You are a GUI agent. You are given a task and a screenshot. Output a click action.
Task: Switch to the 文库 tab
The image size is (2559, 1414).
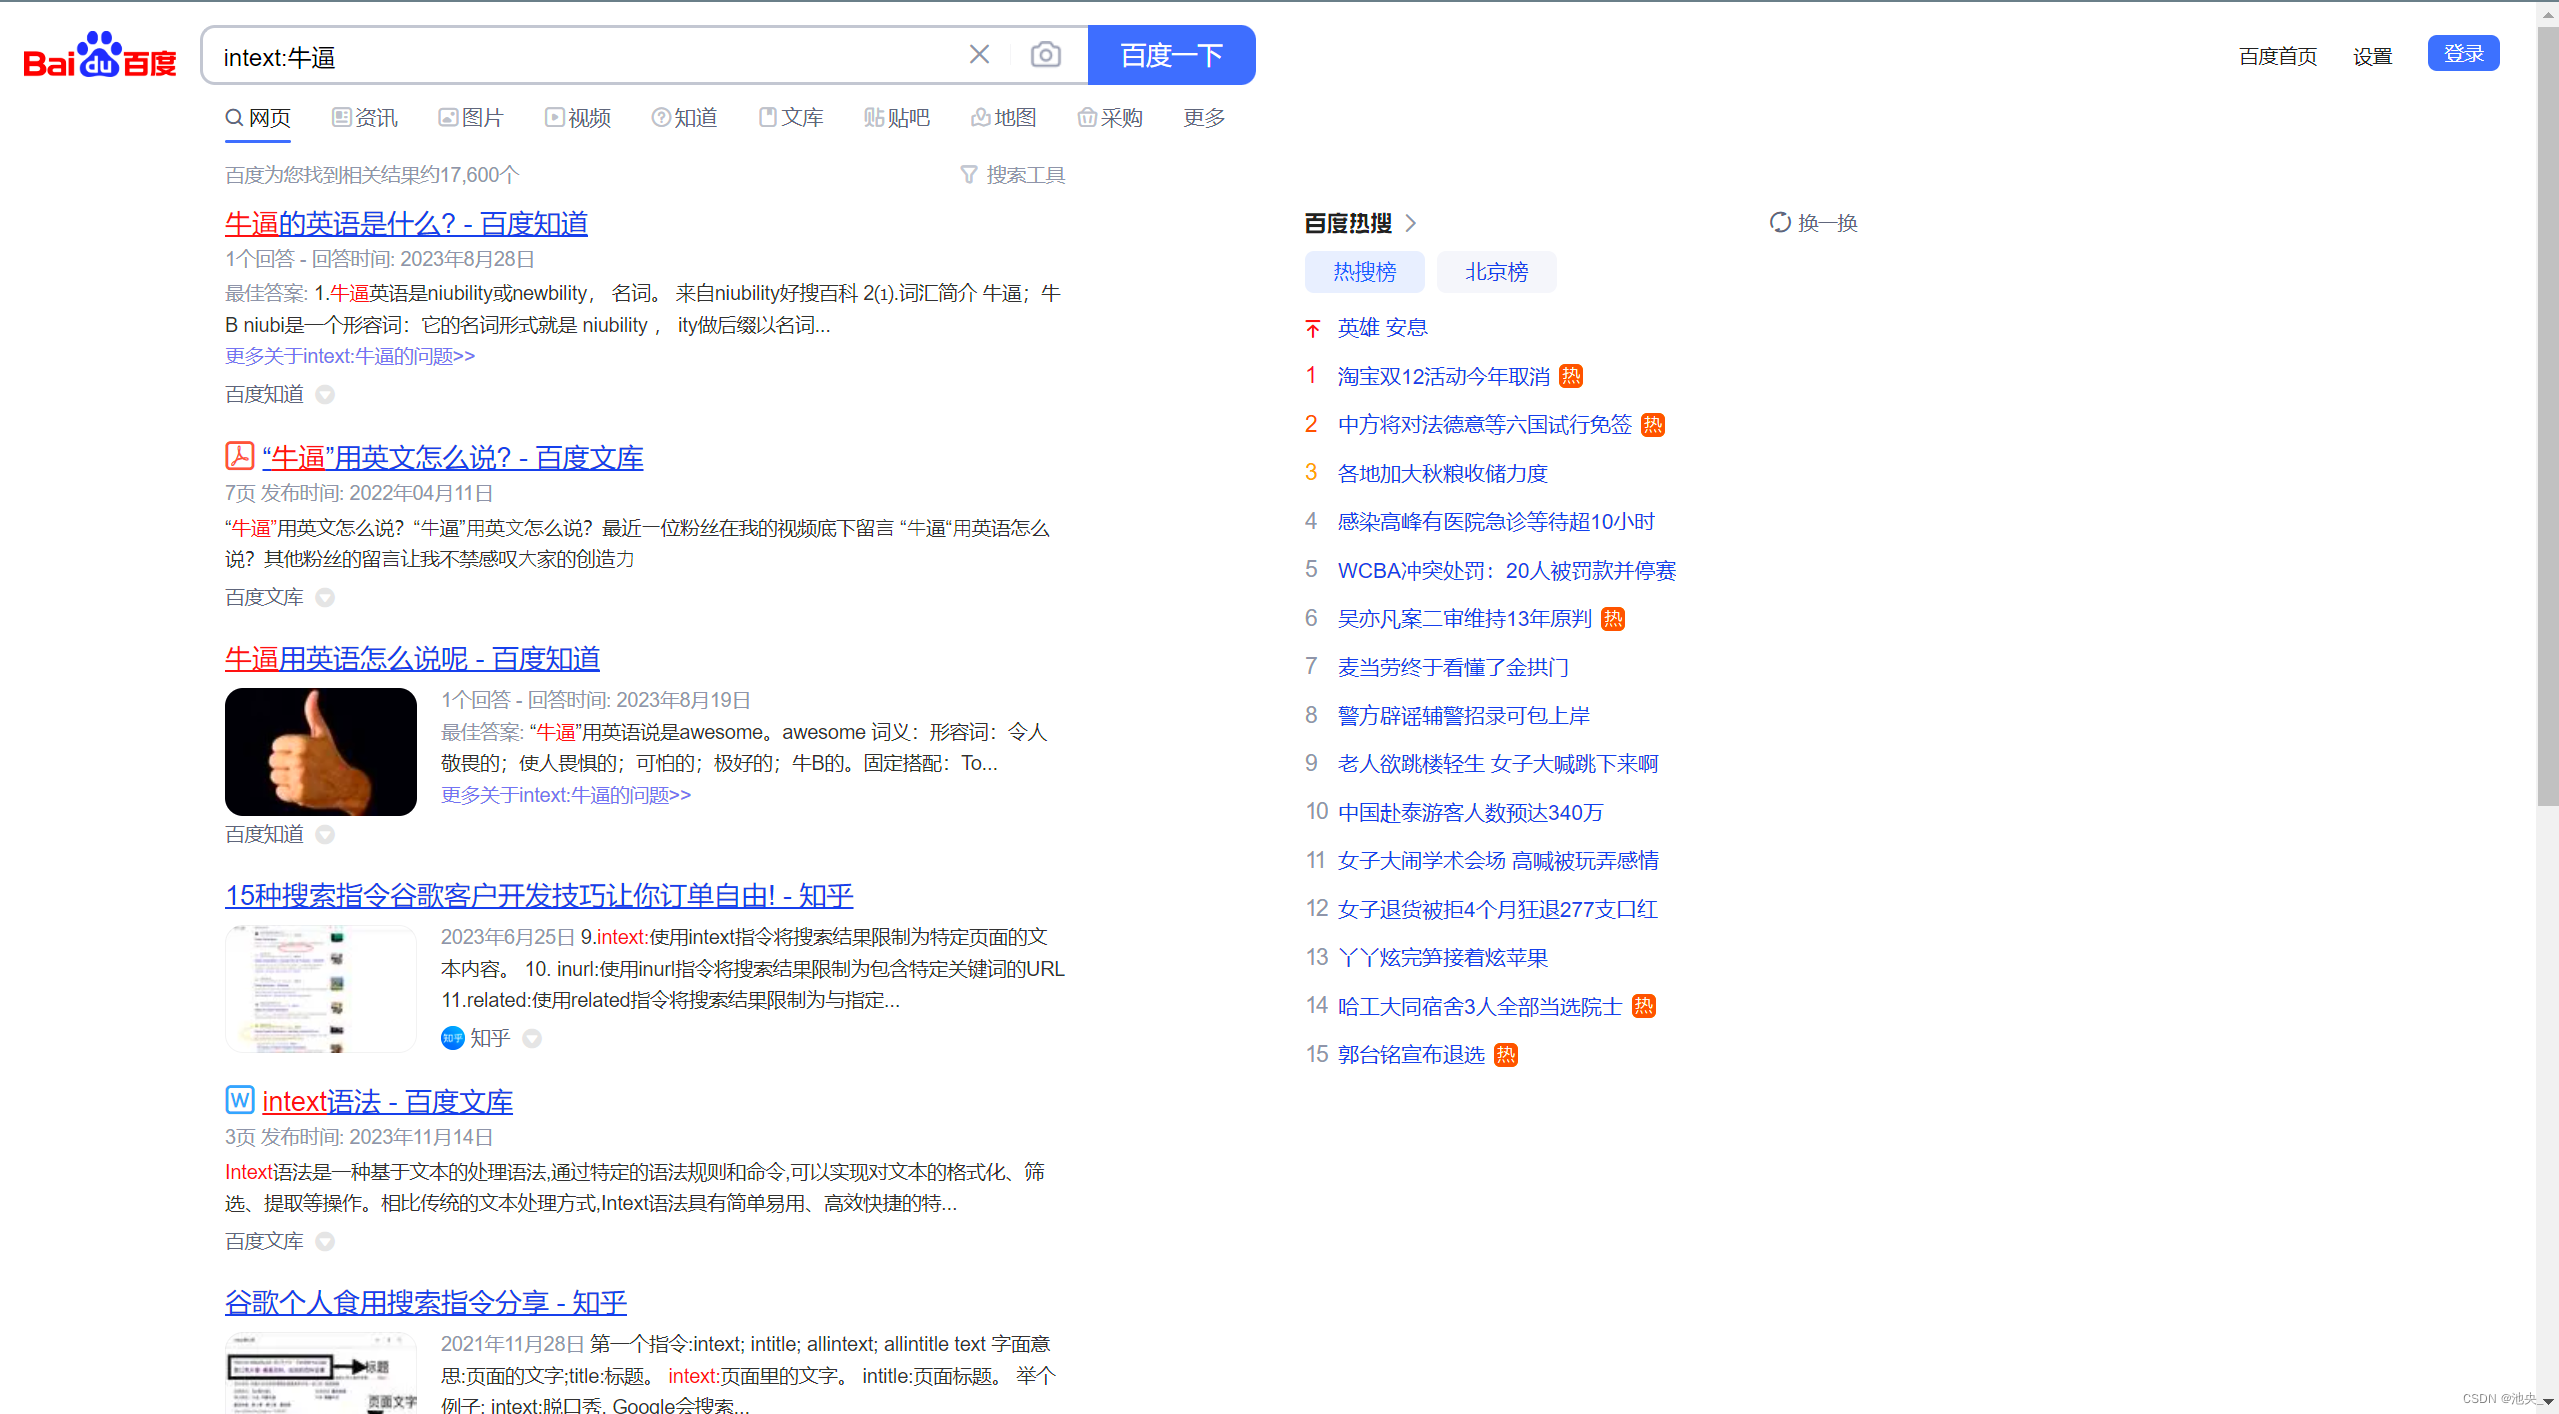click(791, 118)
